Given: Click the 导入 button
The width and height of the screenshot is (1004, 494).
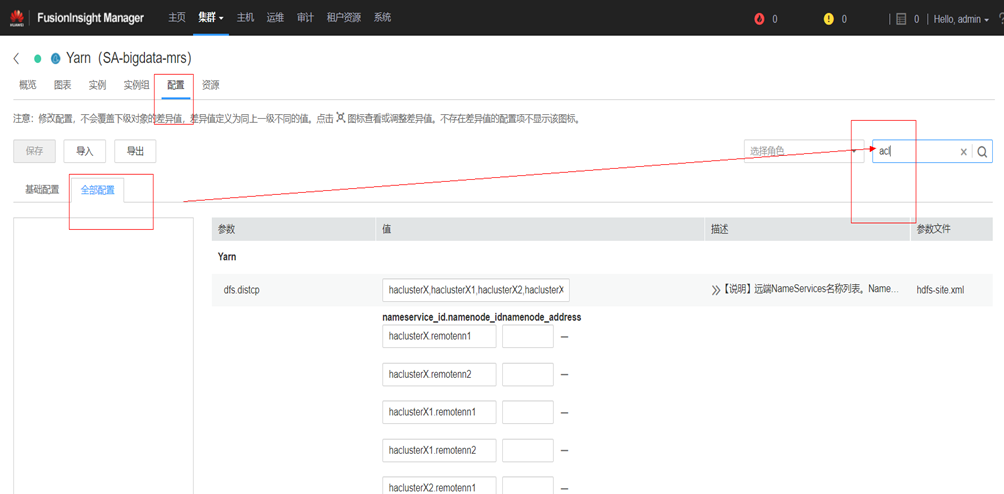Looking at the screenshot, I should click(85, 152).
